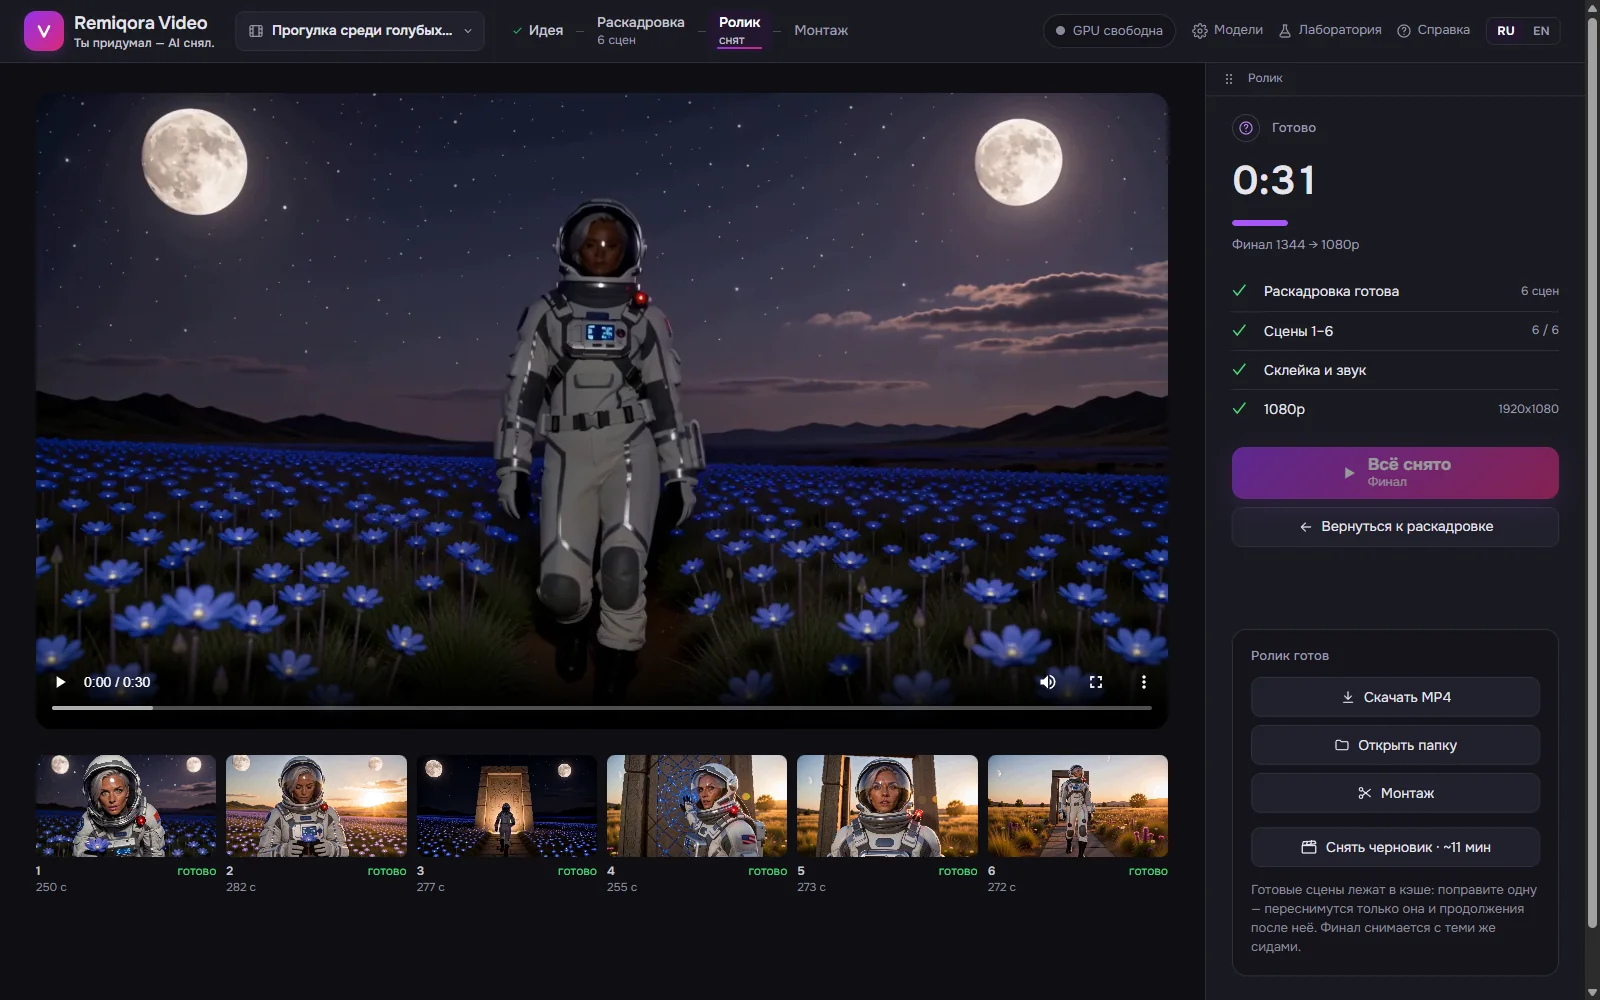Open Модели settings gear
The height and width of the screenshot is (1000, 1600).
[x=1227, y=31]
